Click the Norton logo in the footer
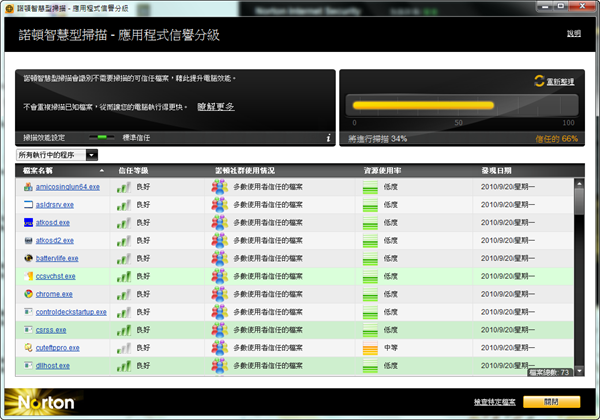The width and height of the screenshot is (600, 420). click(x=46, y=402)
